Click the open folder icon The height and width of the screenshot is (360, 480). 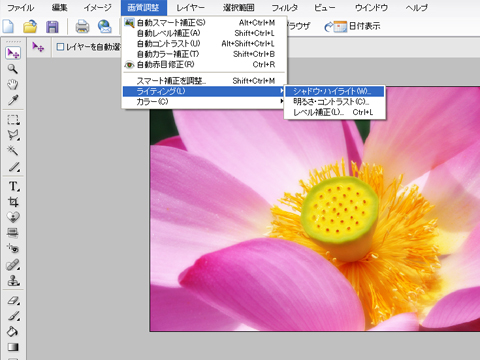click(x=30, y=26)
